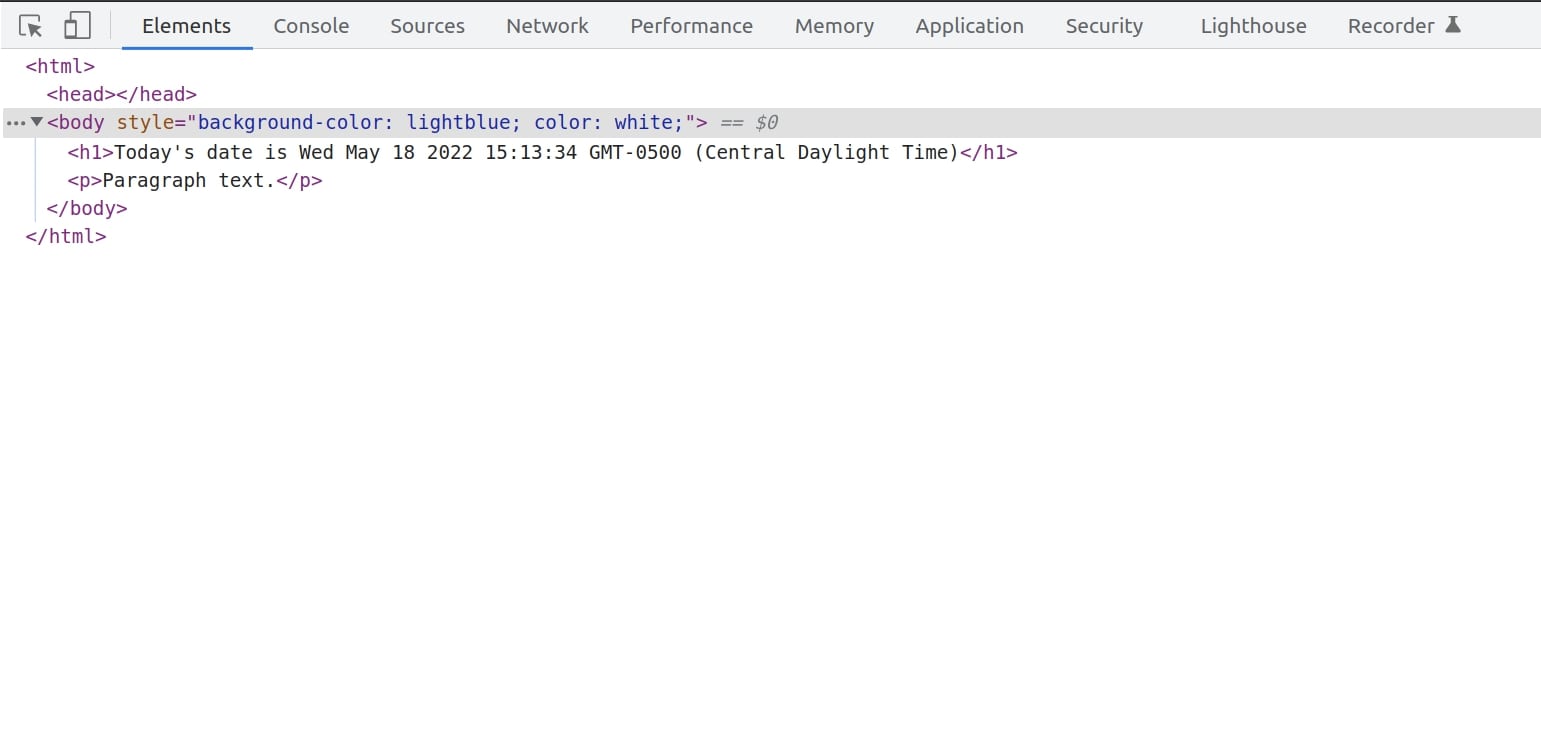Activate the inspect element picker icon

pyautogui.click(x=31, y=26)
